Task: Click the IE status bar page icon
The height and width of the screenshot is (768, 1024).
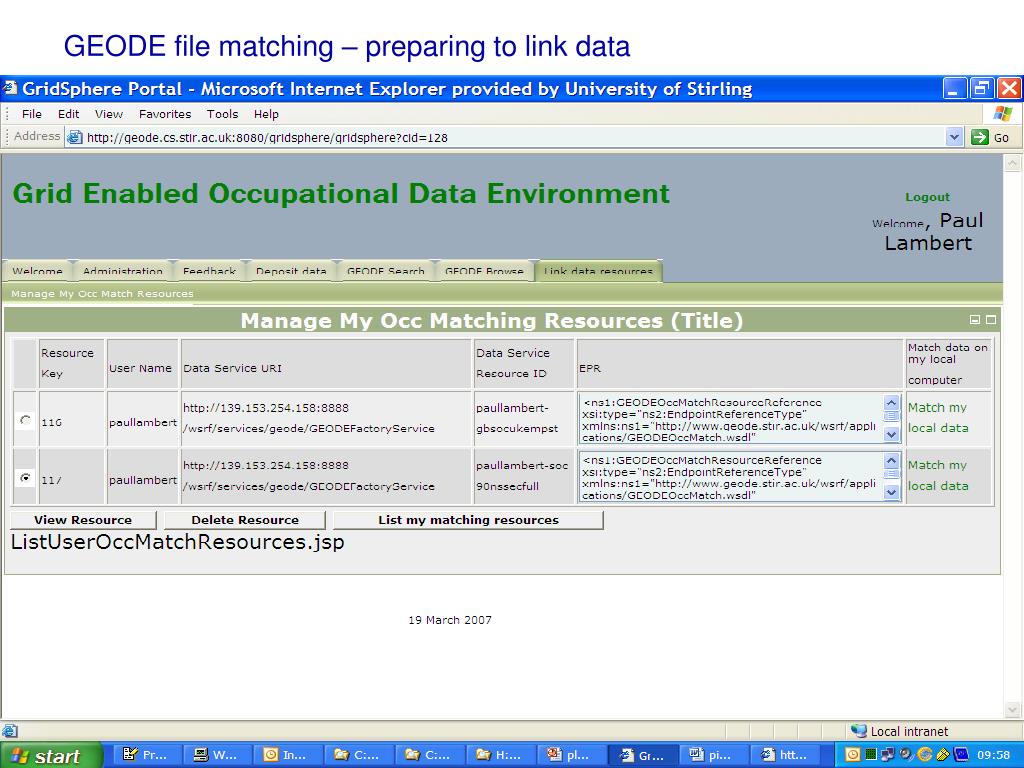Action: tap(10, 731)
